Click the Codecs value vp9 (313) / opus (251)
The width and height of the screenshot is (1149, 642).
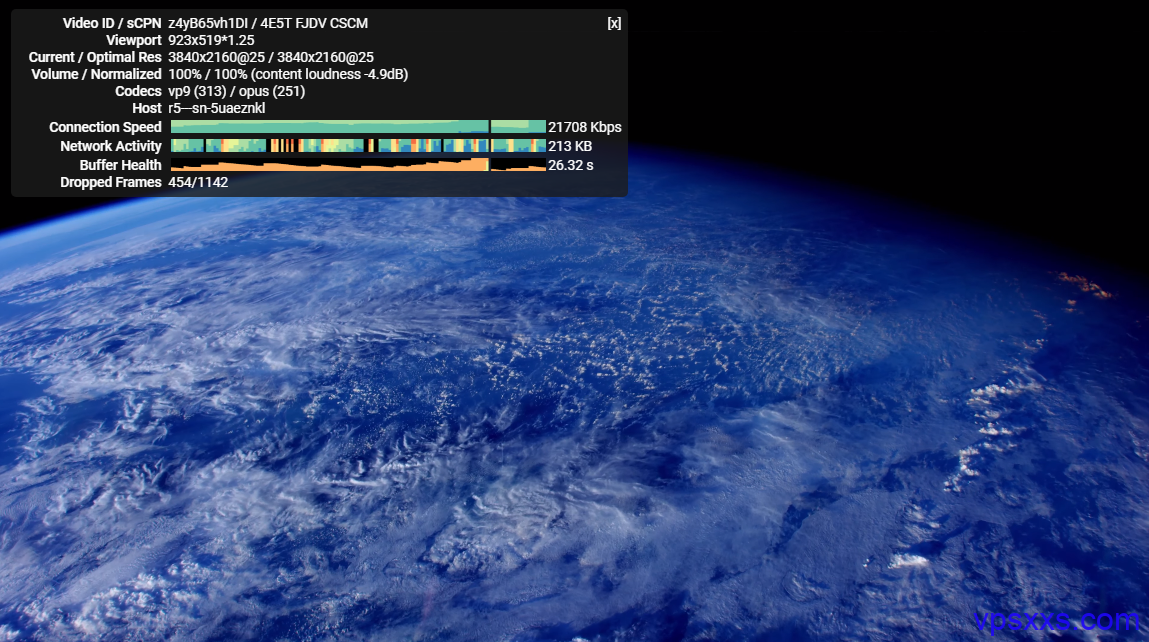pyautogui.click(x=237, y=91)
